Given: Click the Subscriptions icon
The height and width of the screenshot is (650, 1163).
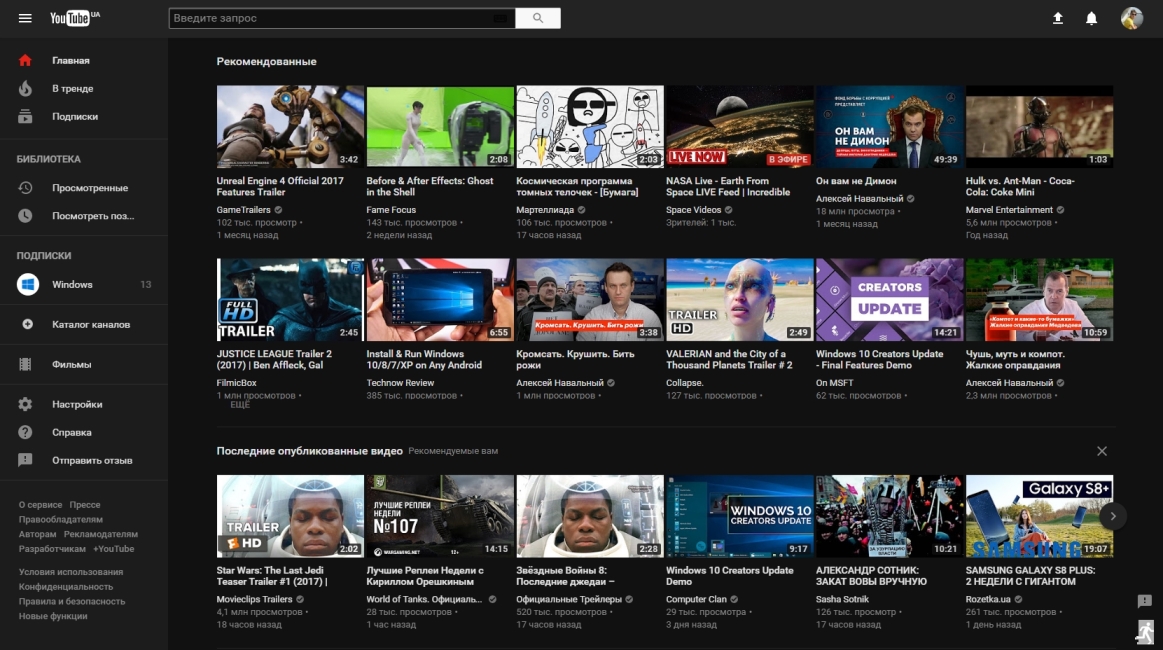Looking at the screenshot, I should point(25,116).
